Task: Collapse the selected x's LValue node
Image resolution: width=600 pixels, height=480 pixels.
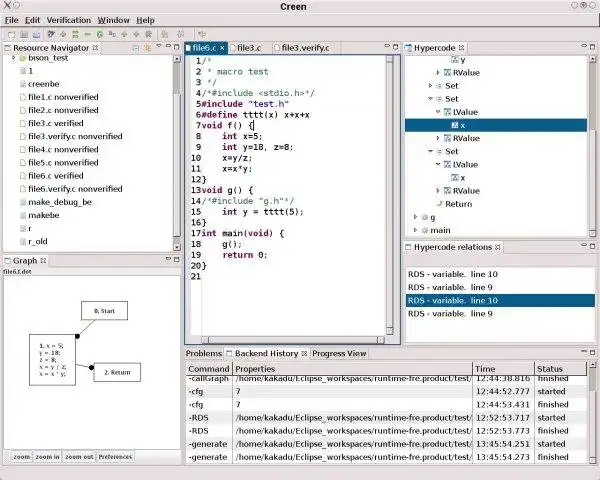Action: (438, 112)
